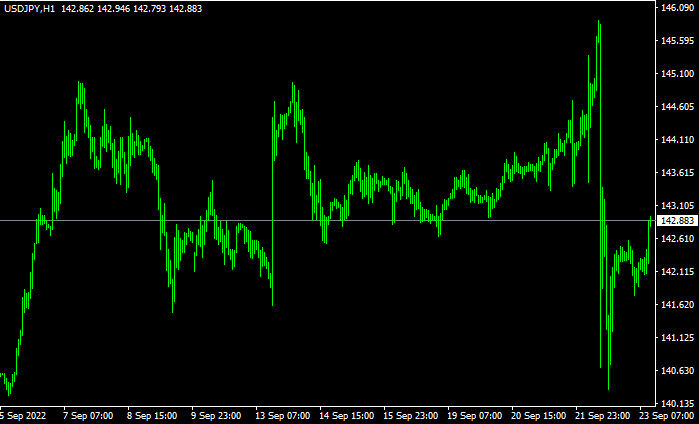The height and width of the screenshot is (424, 699).
Task: Click the 143.615 price scale label
Action: (x=678, y=173)
